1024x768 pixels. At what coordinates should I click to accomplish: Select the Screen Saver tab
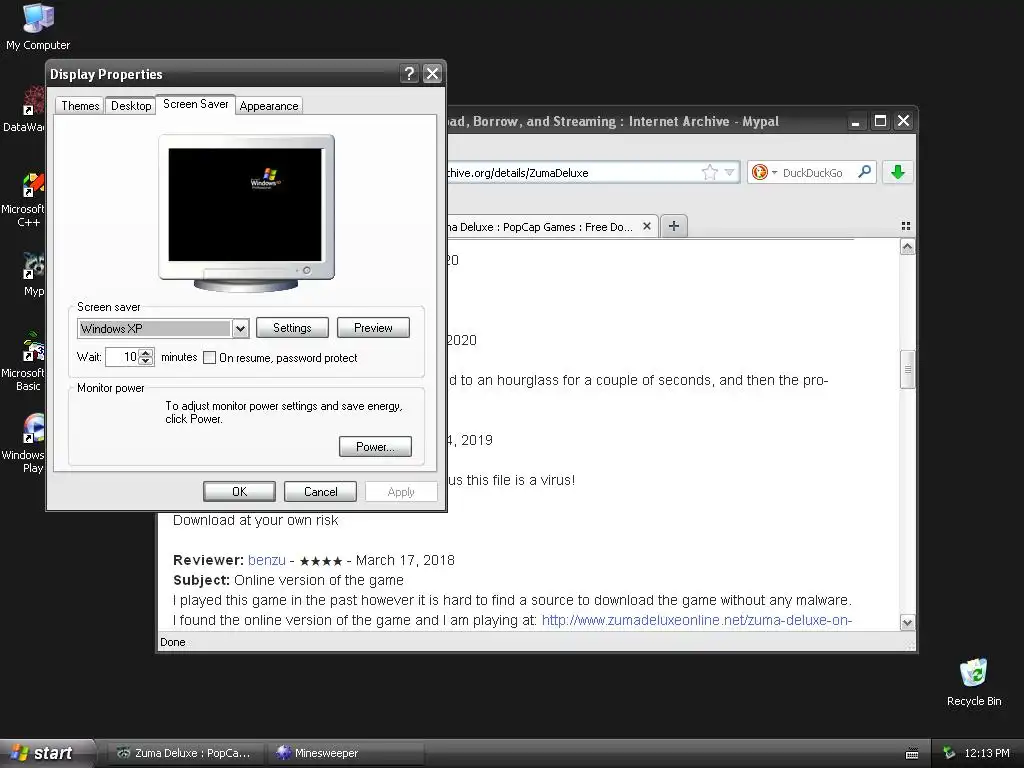[x=195, y=104]
